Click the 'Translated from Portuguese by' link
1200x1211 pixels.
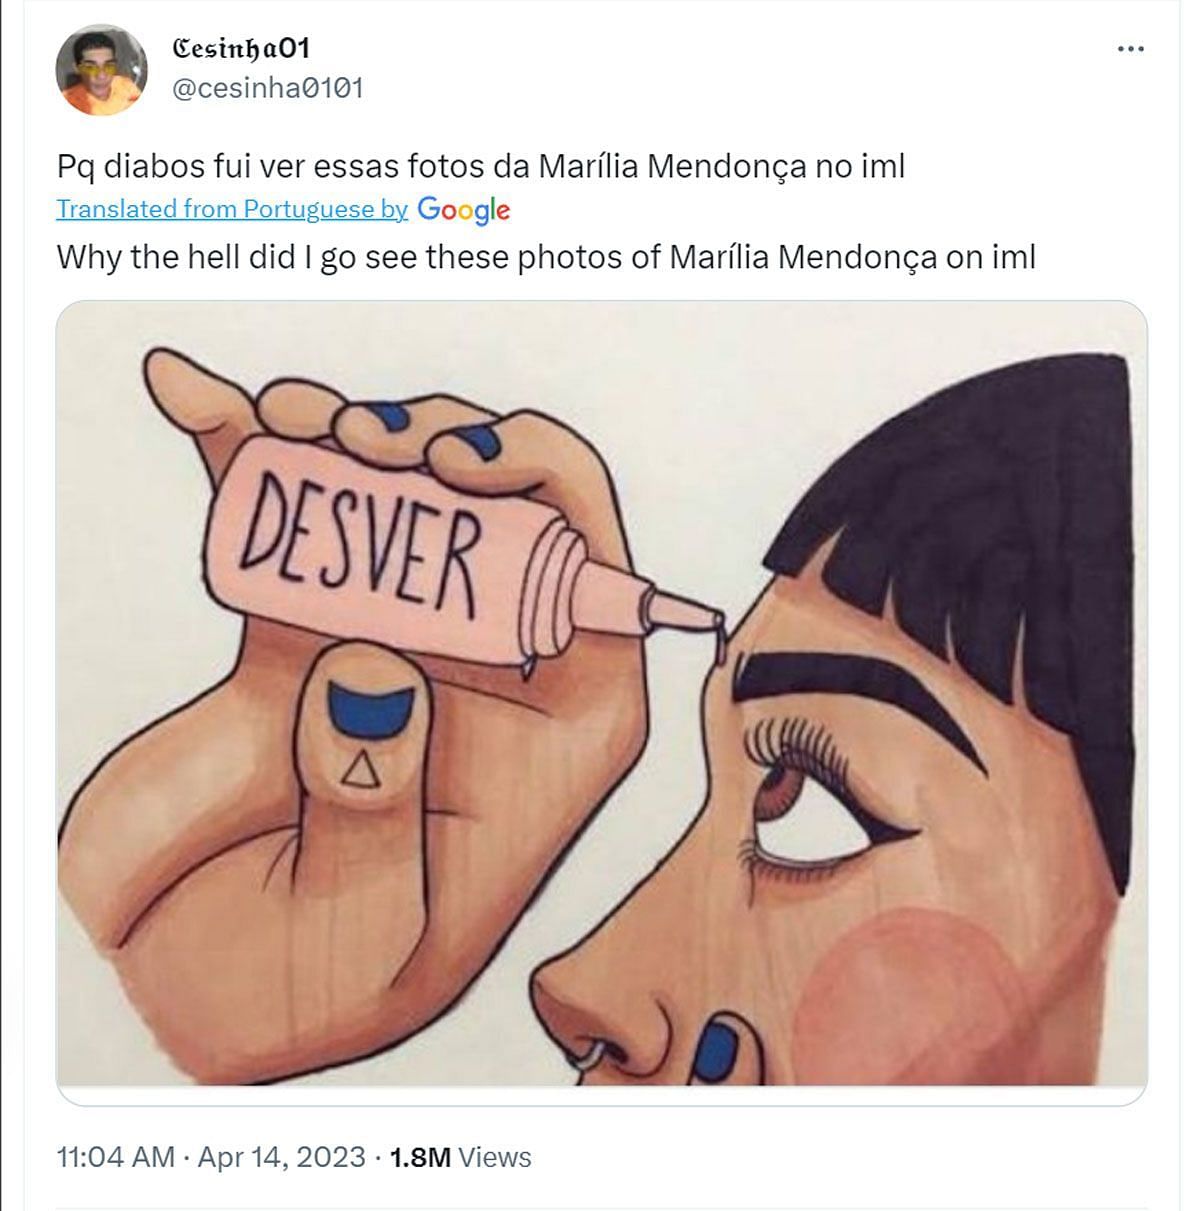click(232, 209)
